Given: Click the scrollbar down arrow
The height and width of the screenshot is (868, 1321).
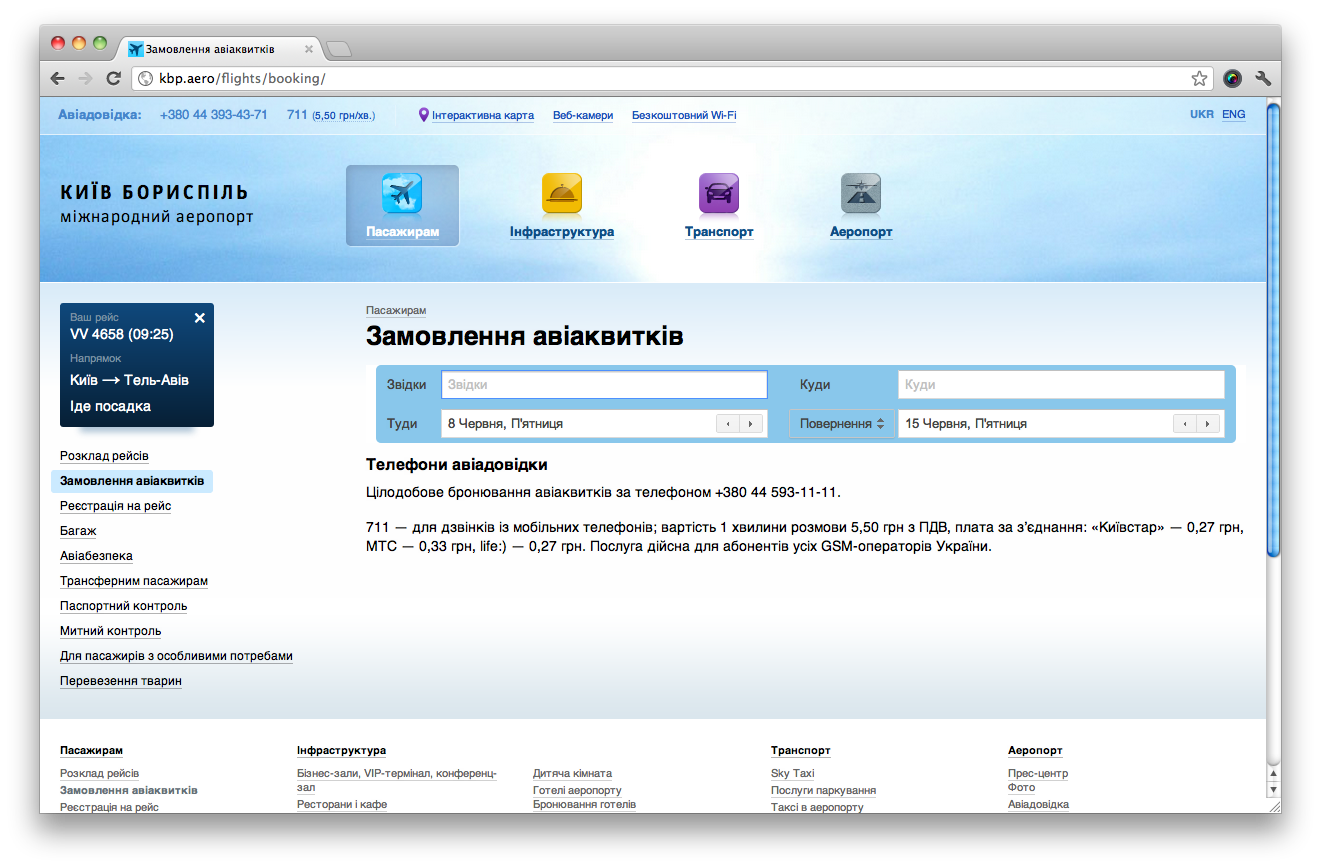Looking at the screenshot, I should [x=1273, y=789].
